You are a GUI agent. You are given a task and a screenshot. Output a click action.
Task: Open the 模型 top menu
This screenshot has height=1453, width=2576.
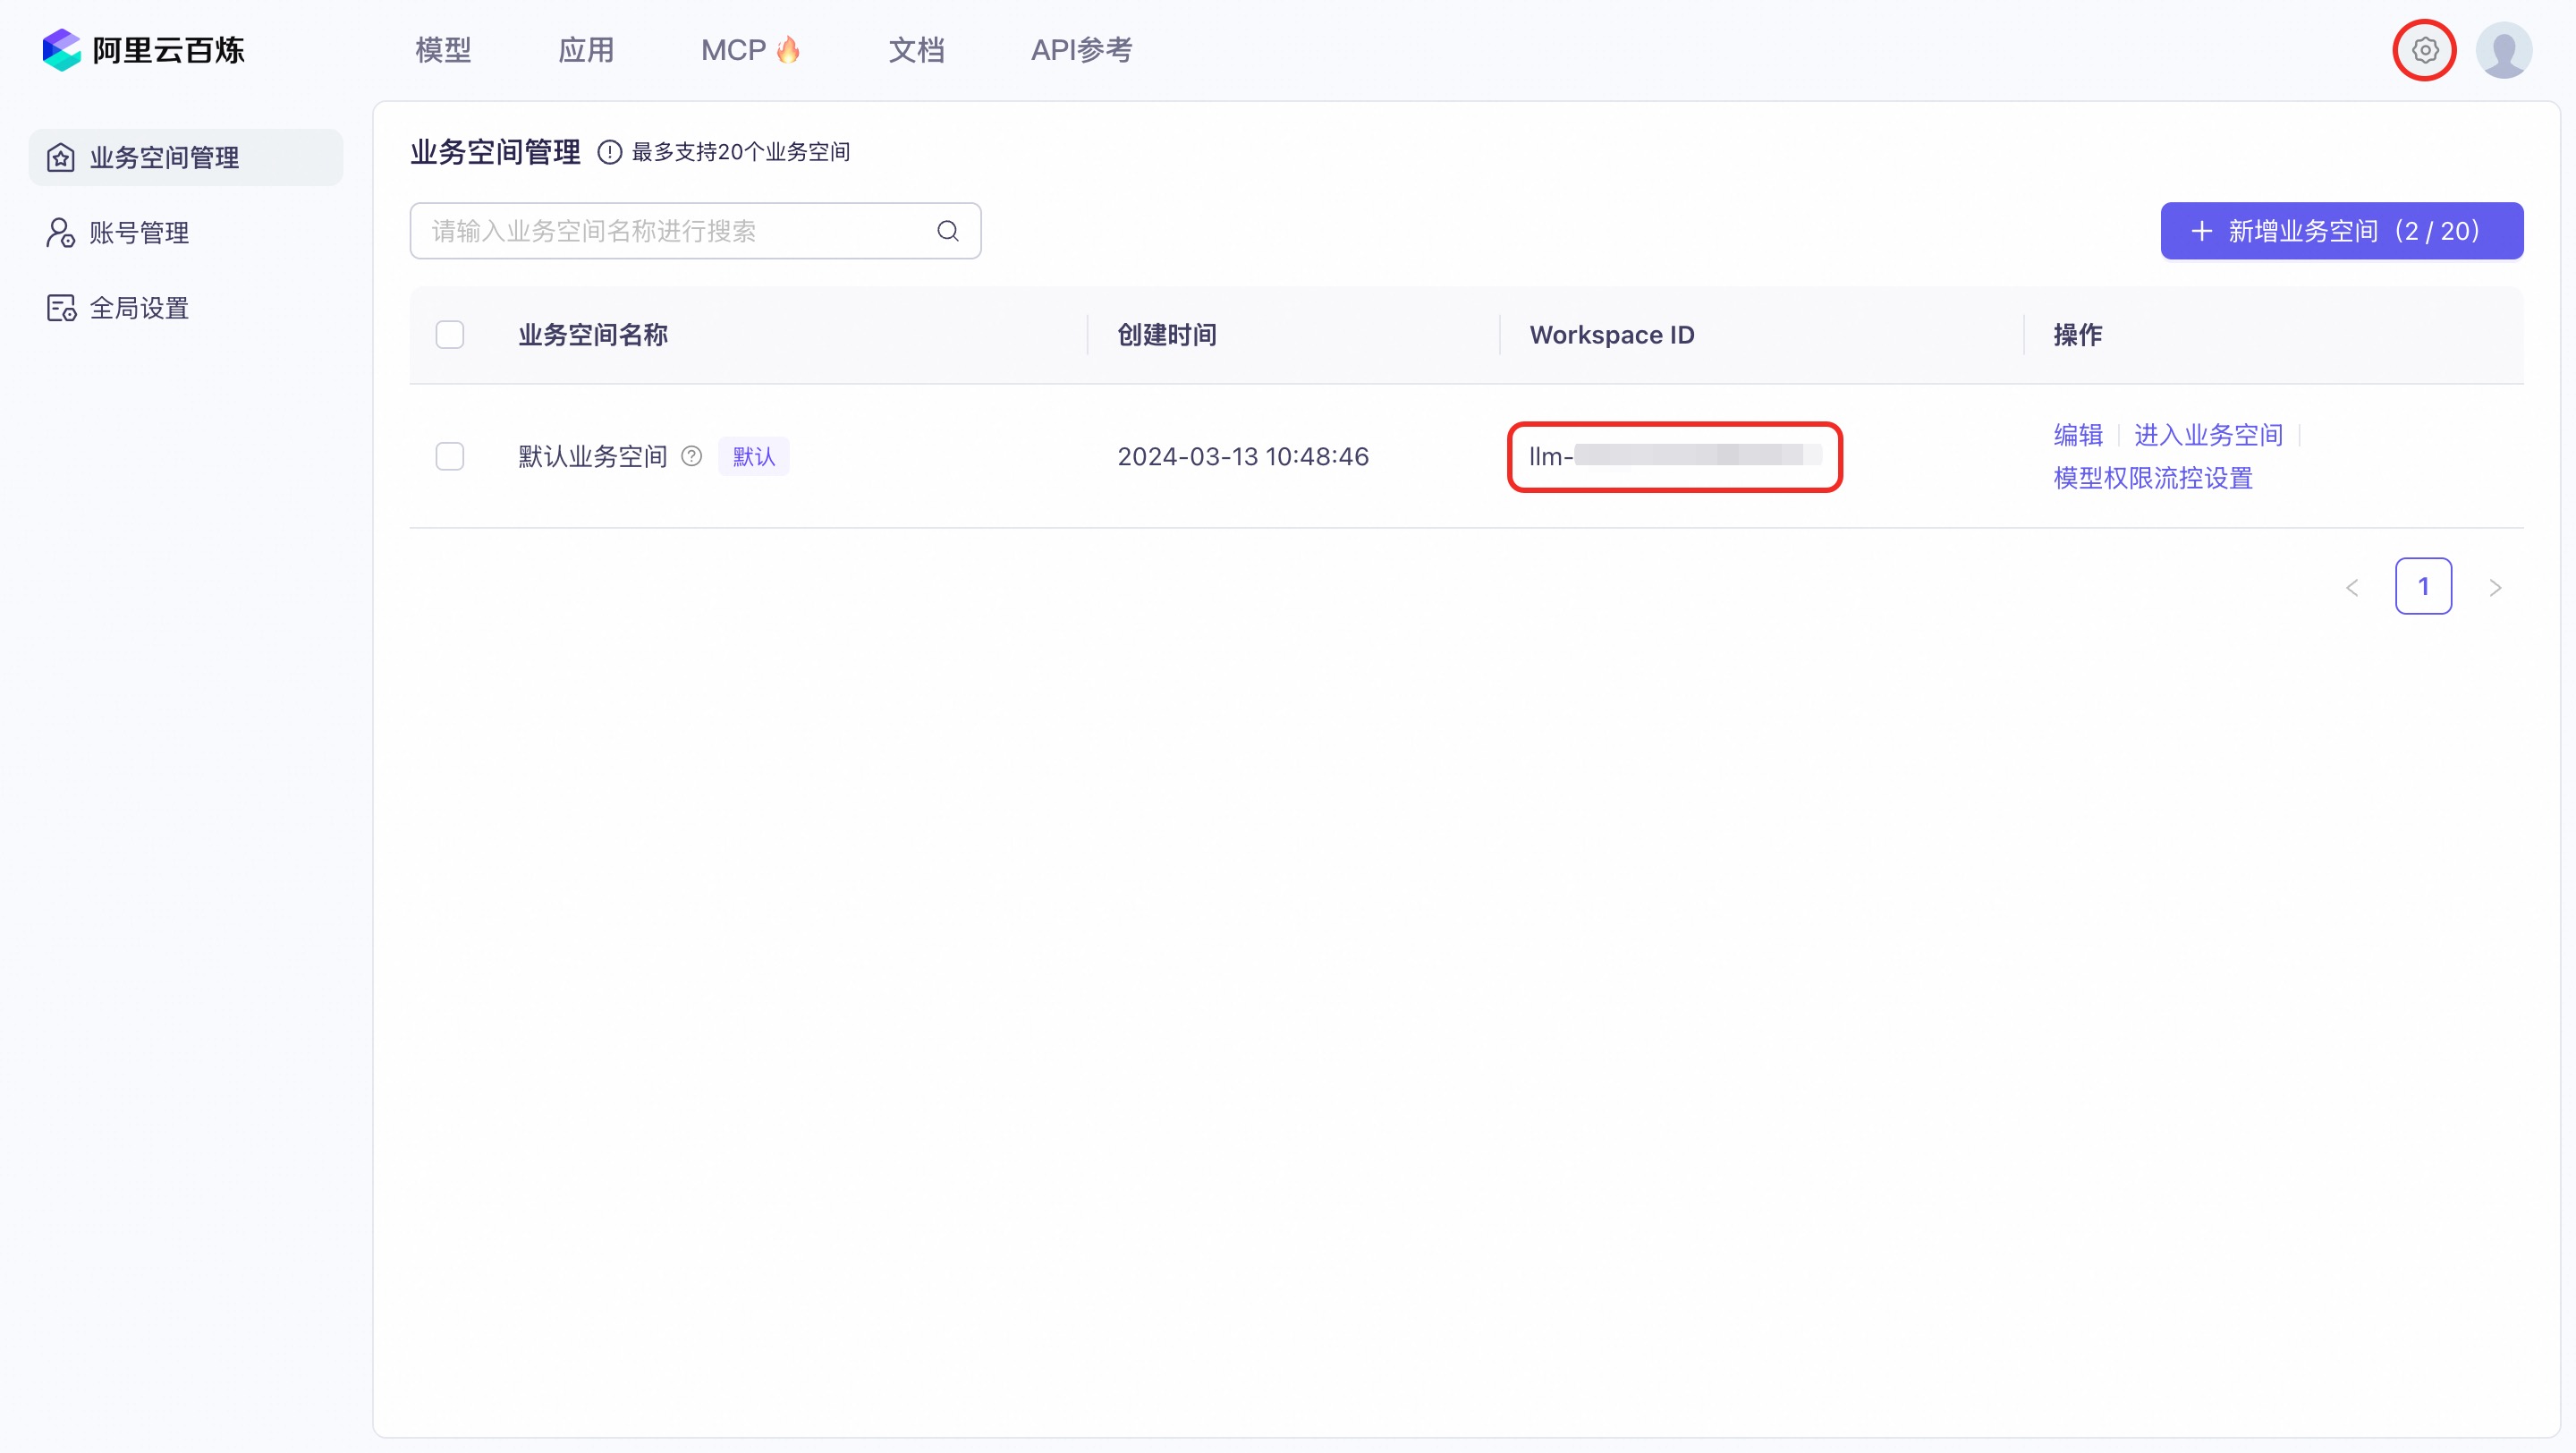point(443,50)
